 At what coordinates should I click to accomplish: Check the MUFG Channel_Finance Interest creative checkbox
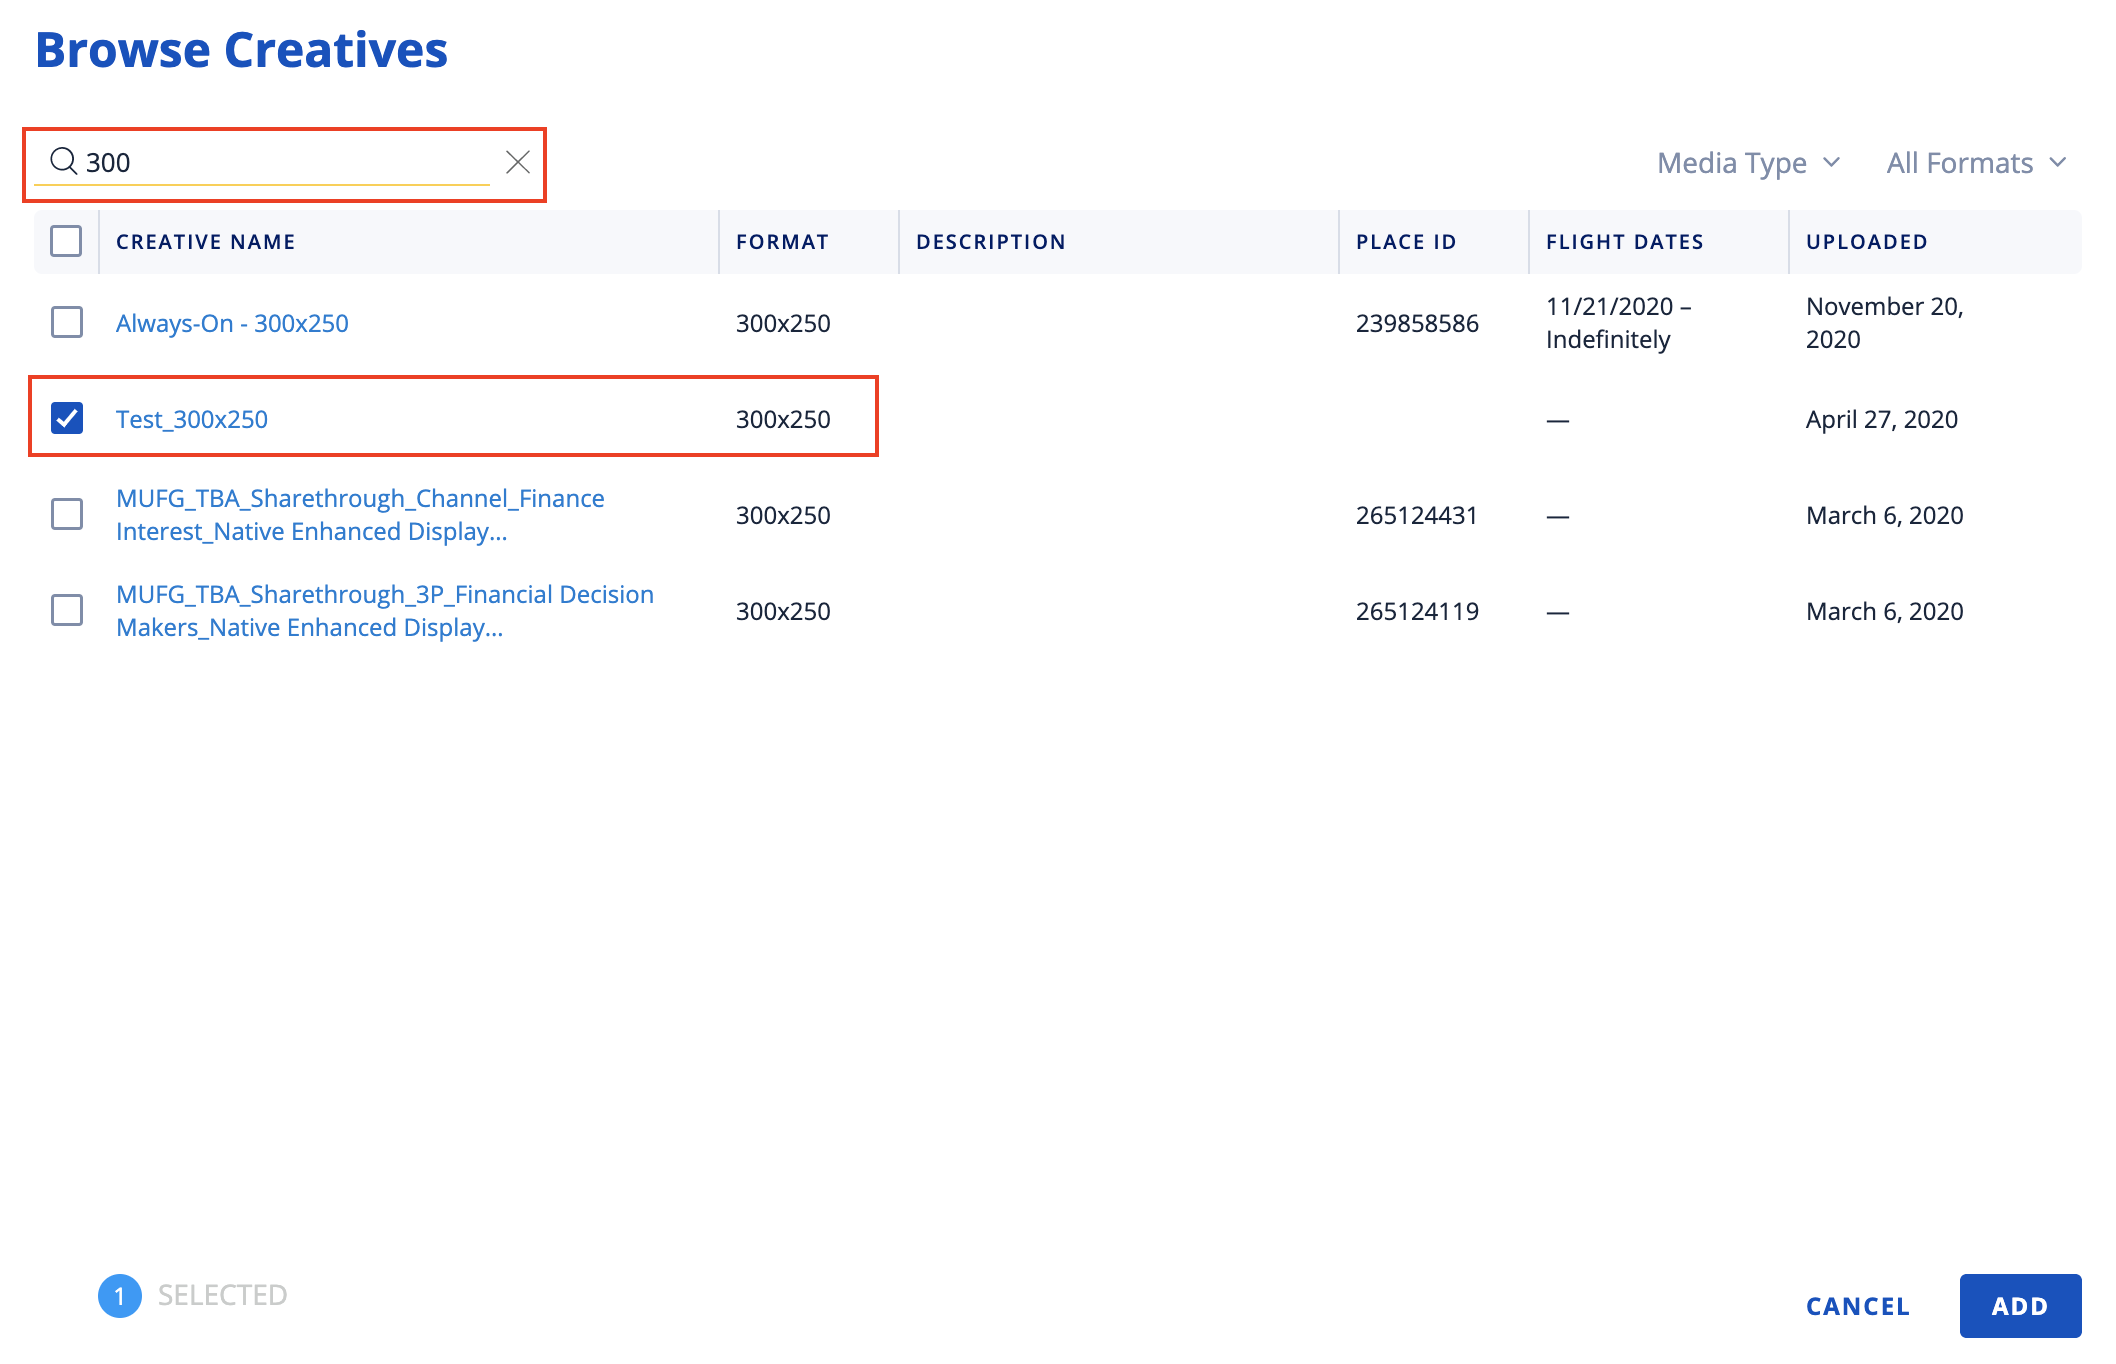pyautogui.click(x=67, y=514)
